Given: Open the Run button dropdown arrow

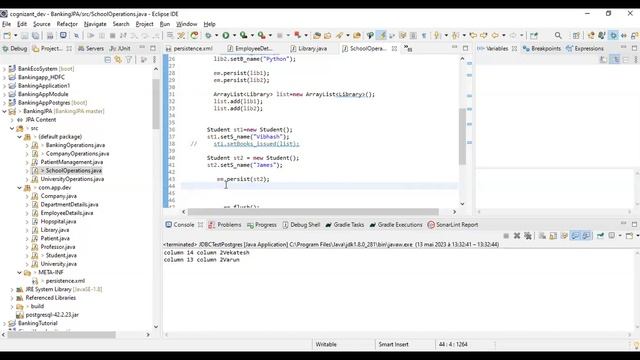Looking at the screenshot, I should pyautogui.click(x=234, y=36).
